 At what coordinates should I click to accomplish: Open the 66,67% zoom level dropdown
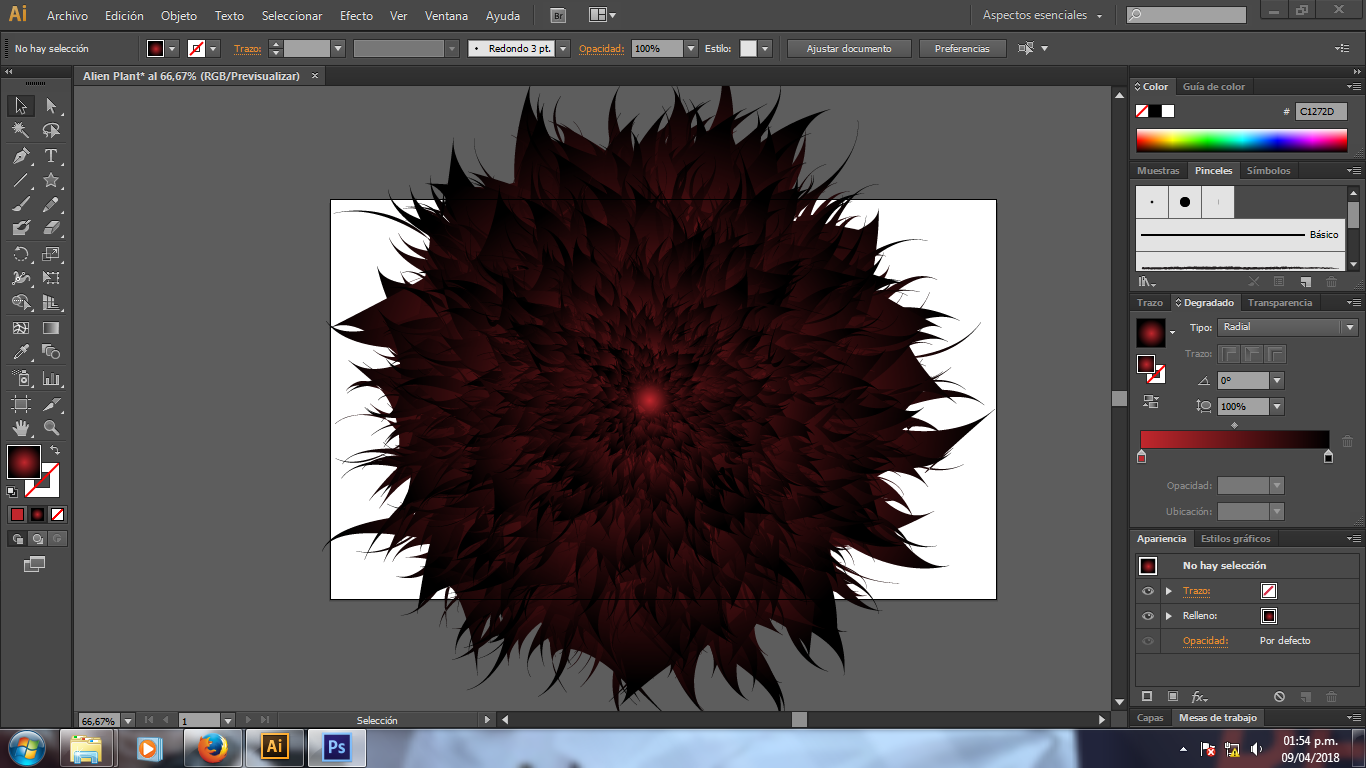point(127,720)
